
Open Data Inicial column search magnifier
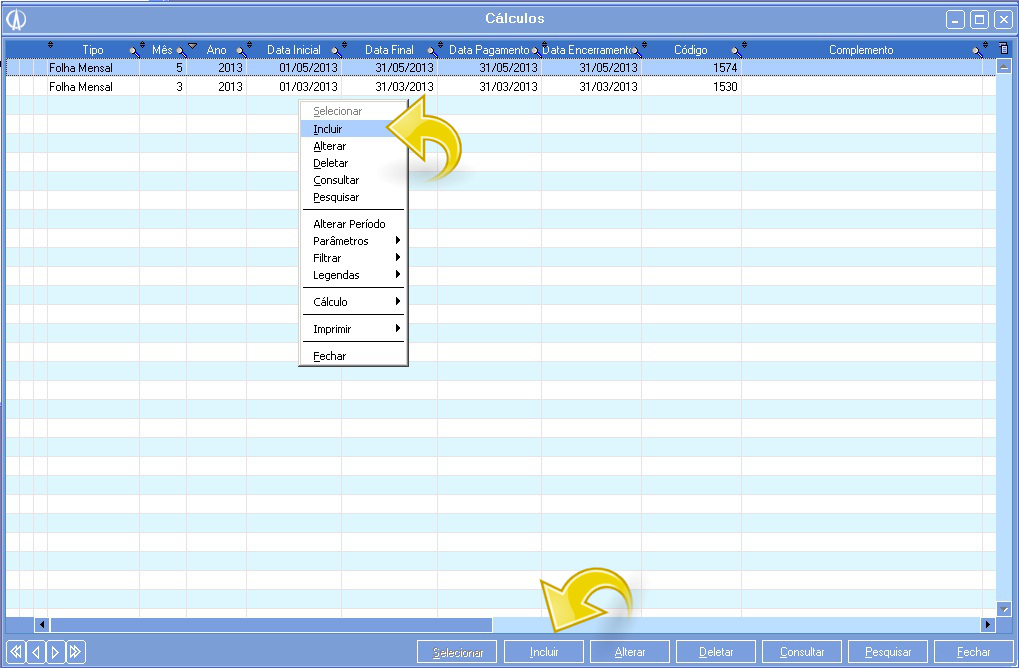point(336,51)
